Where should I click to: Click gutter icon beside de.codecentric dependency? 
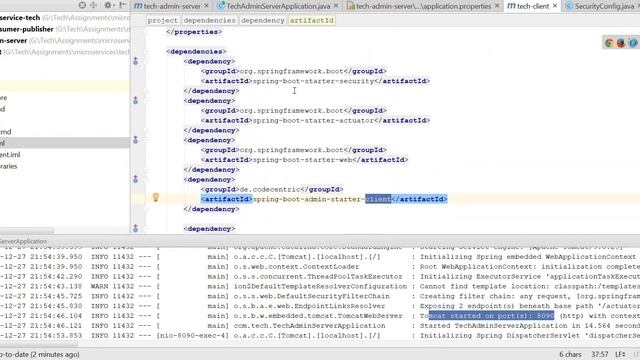coord(136,179)
